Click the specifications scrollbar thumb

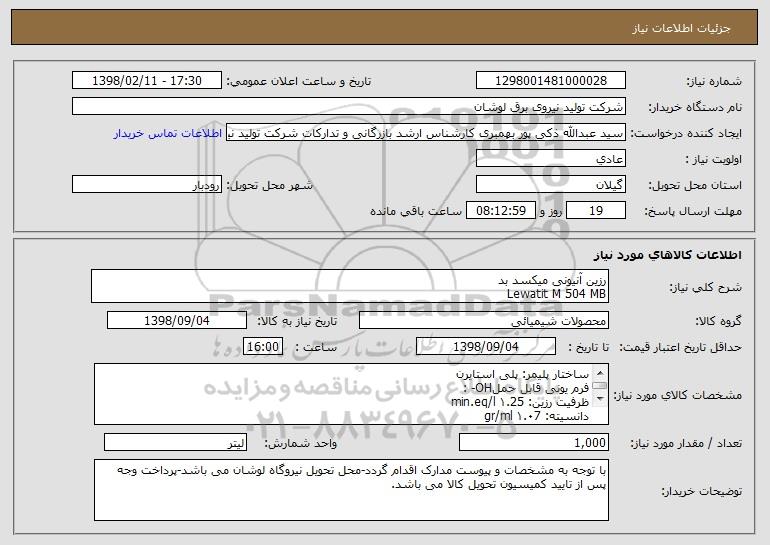tap(600, 385)
